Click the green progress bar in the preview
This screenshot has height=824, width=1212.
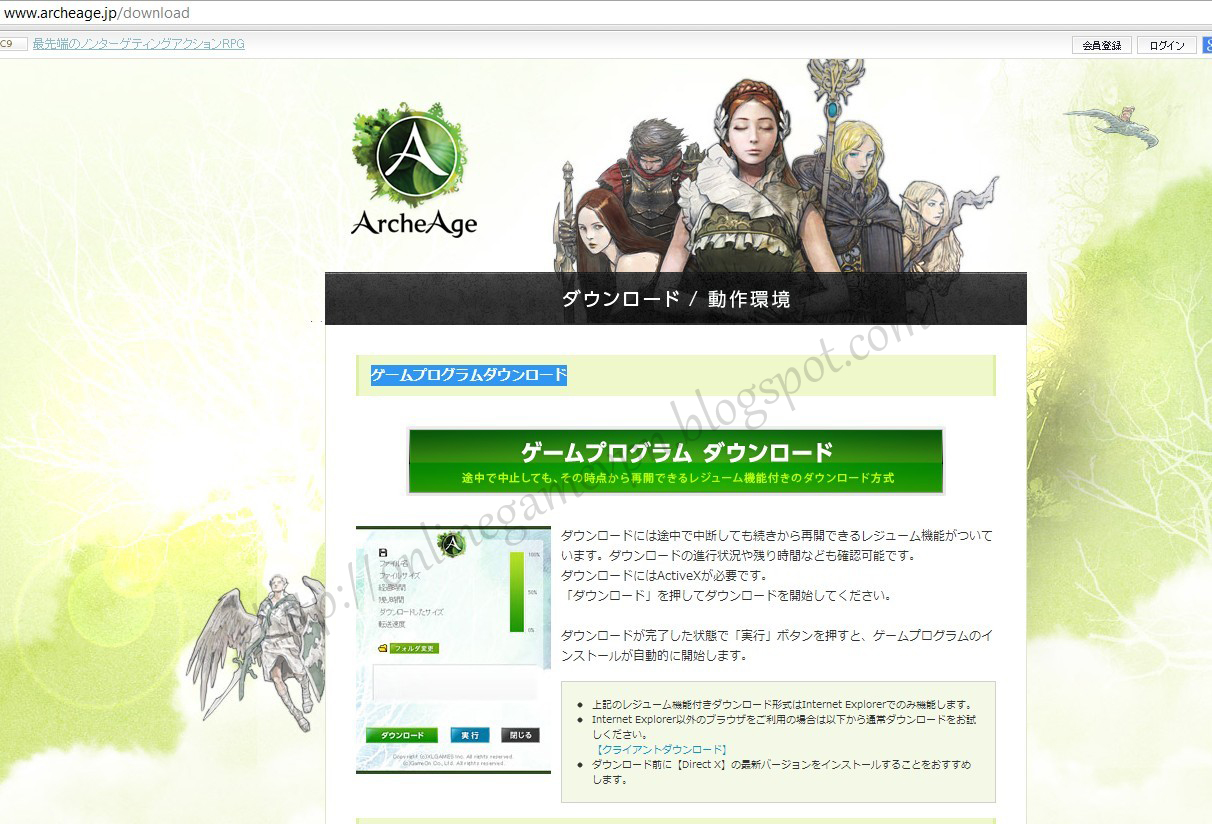(517, 592)
